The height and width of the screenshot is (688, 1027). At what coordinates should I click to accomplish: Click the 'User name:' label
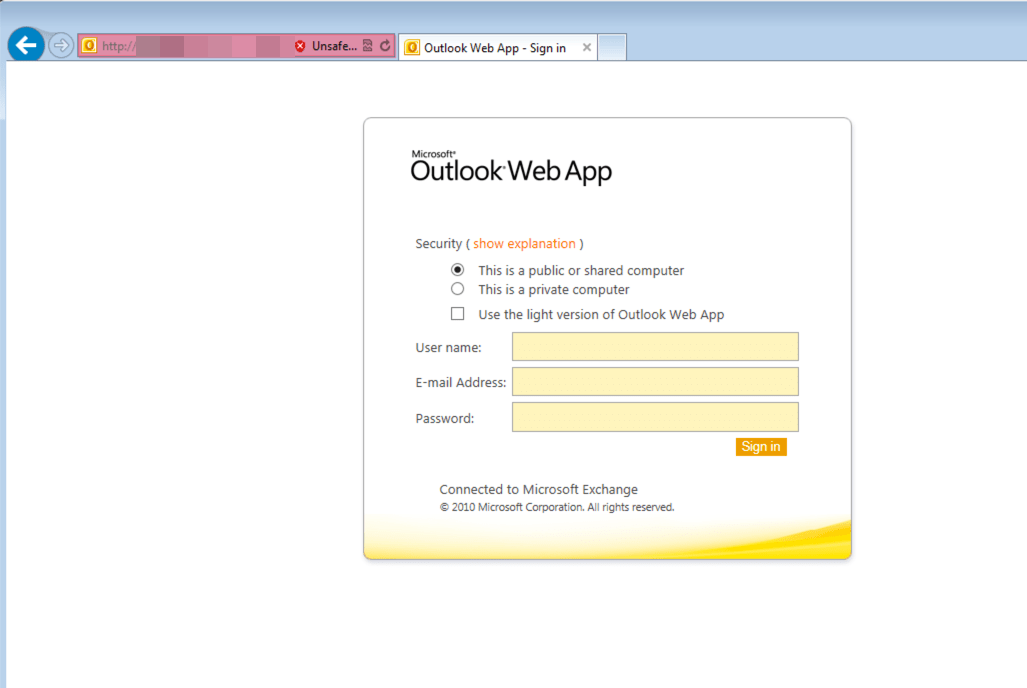click(448, 347)
